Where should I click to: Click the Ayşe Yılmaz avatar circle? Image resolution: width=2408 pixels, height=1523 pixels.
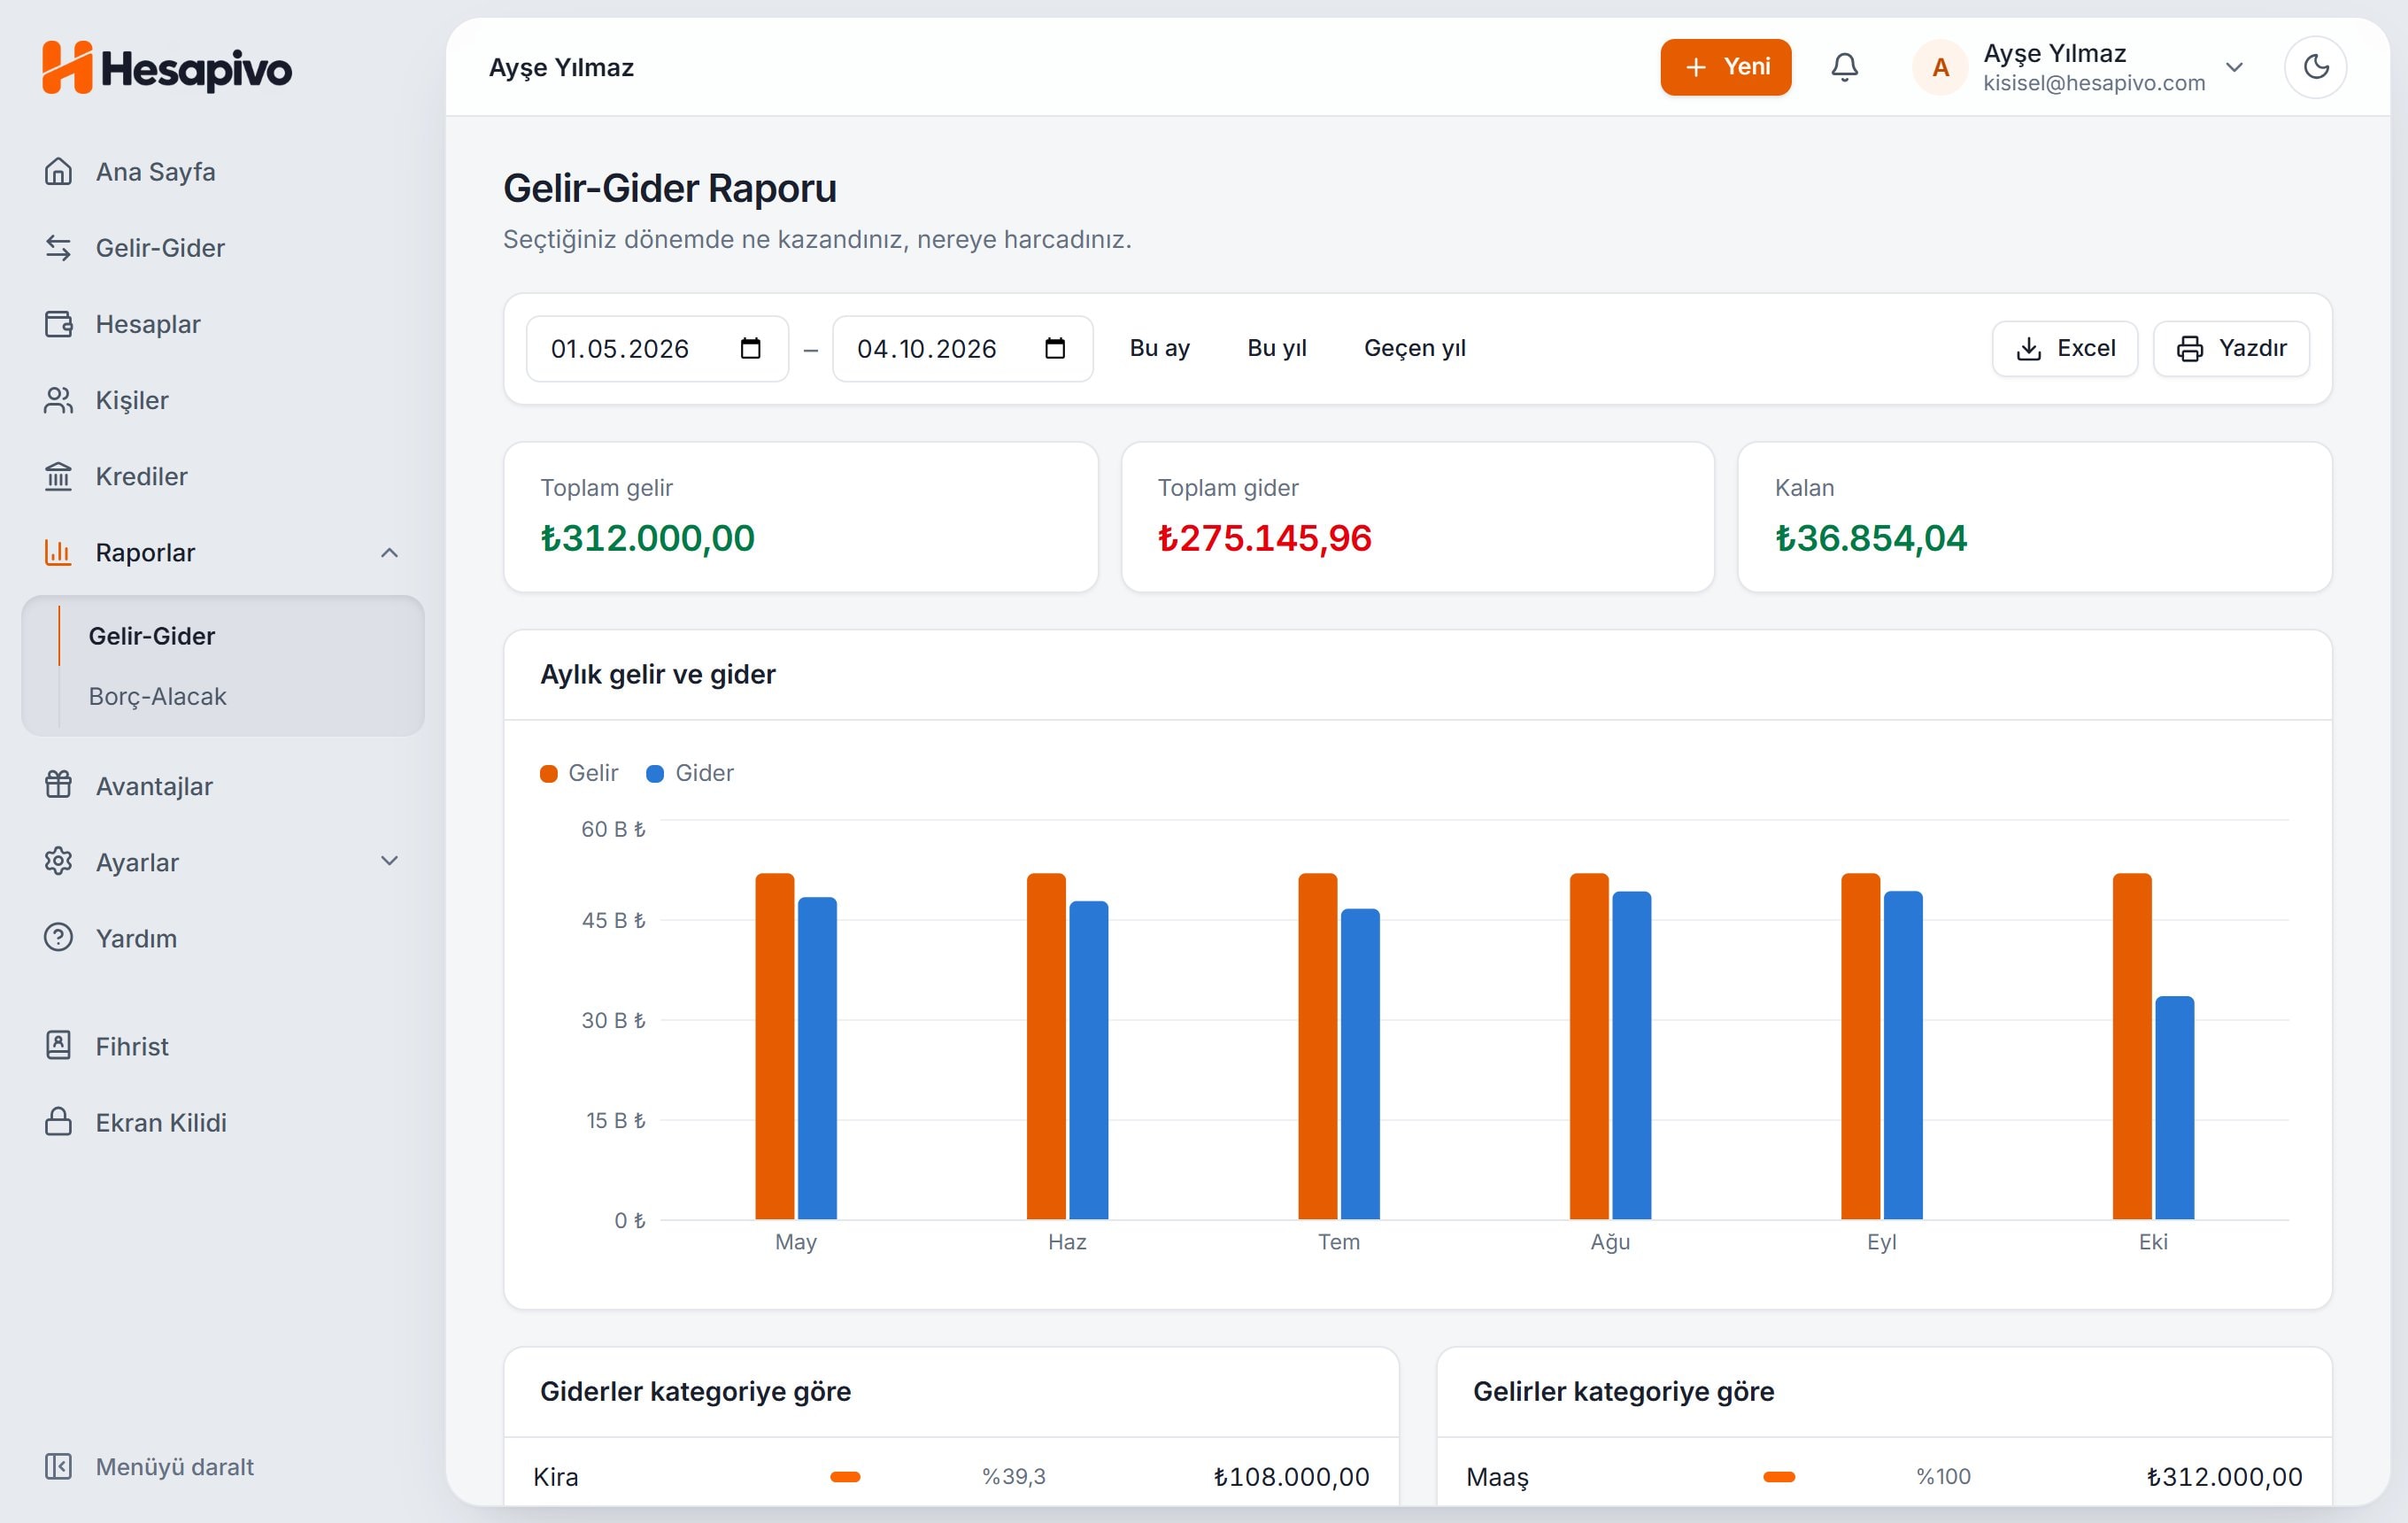click(x=1940, y=67)
